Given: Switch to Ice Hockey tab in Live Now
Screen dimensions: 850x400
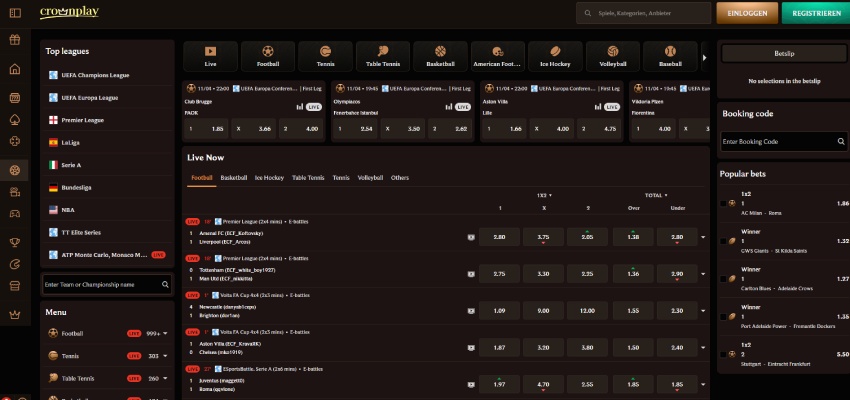Looking at the screenshot, I should (x=269, y=178).
